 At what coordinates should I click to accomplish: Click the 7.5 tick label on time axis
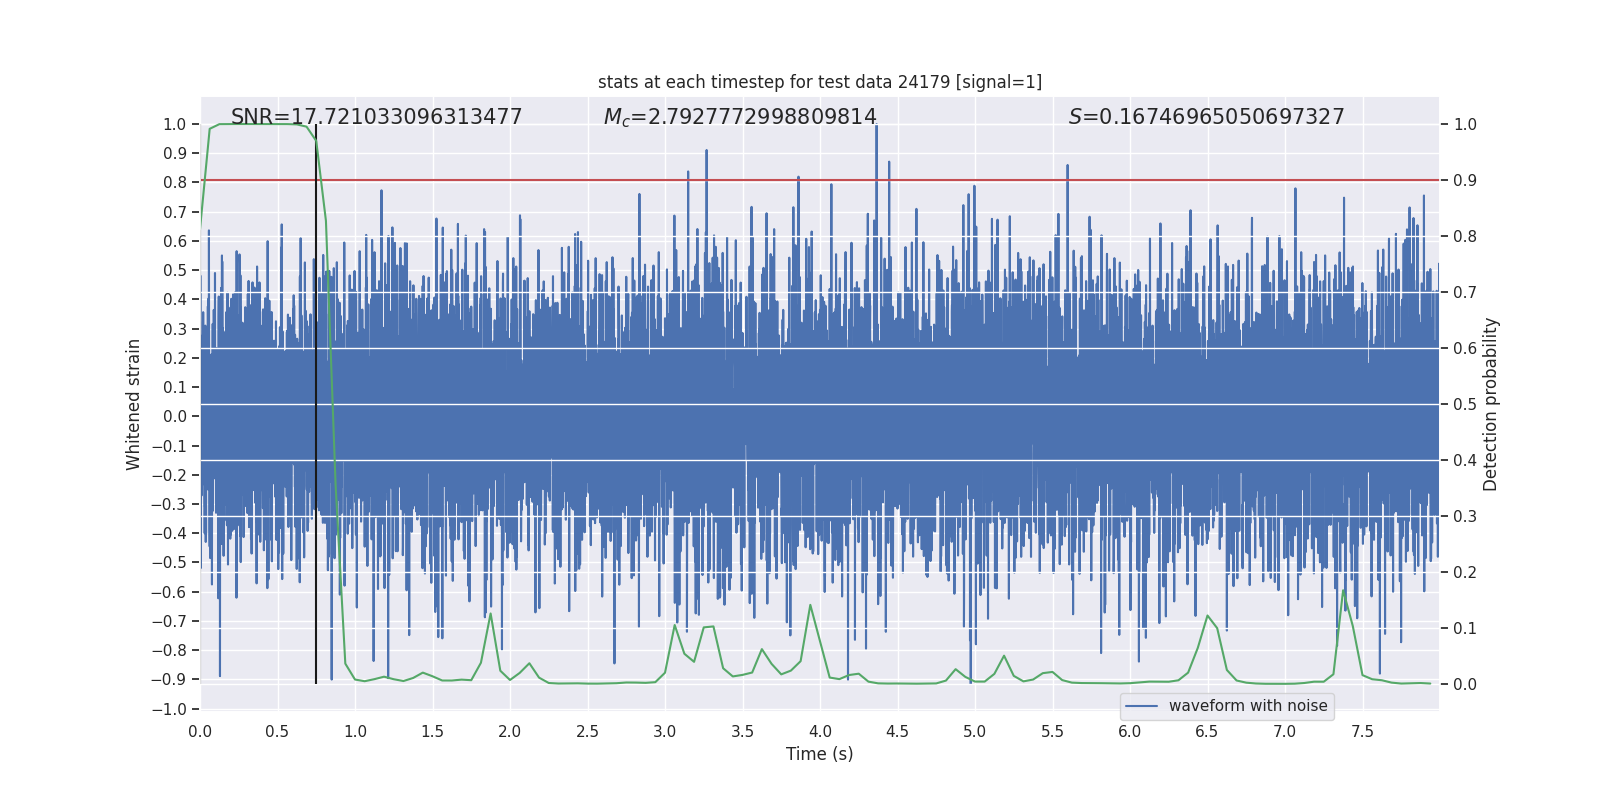[1362, 731]
